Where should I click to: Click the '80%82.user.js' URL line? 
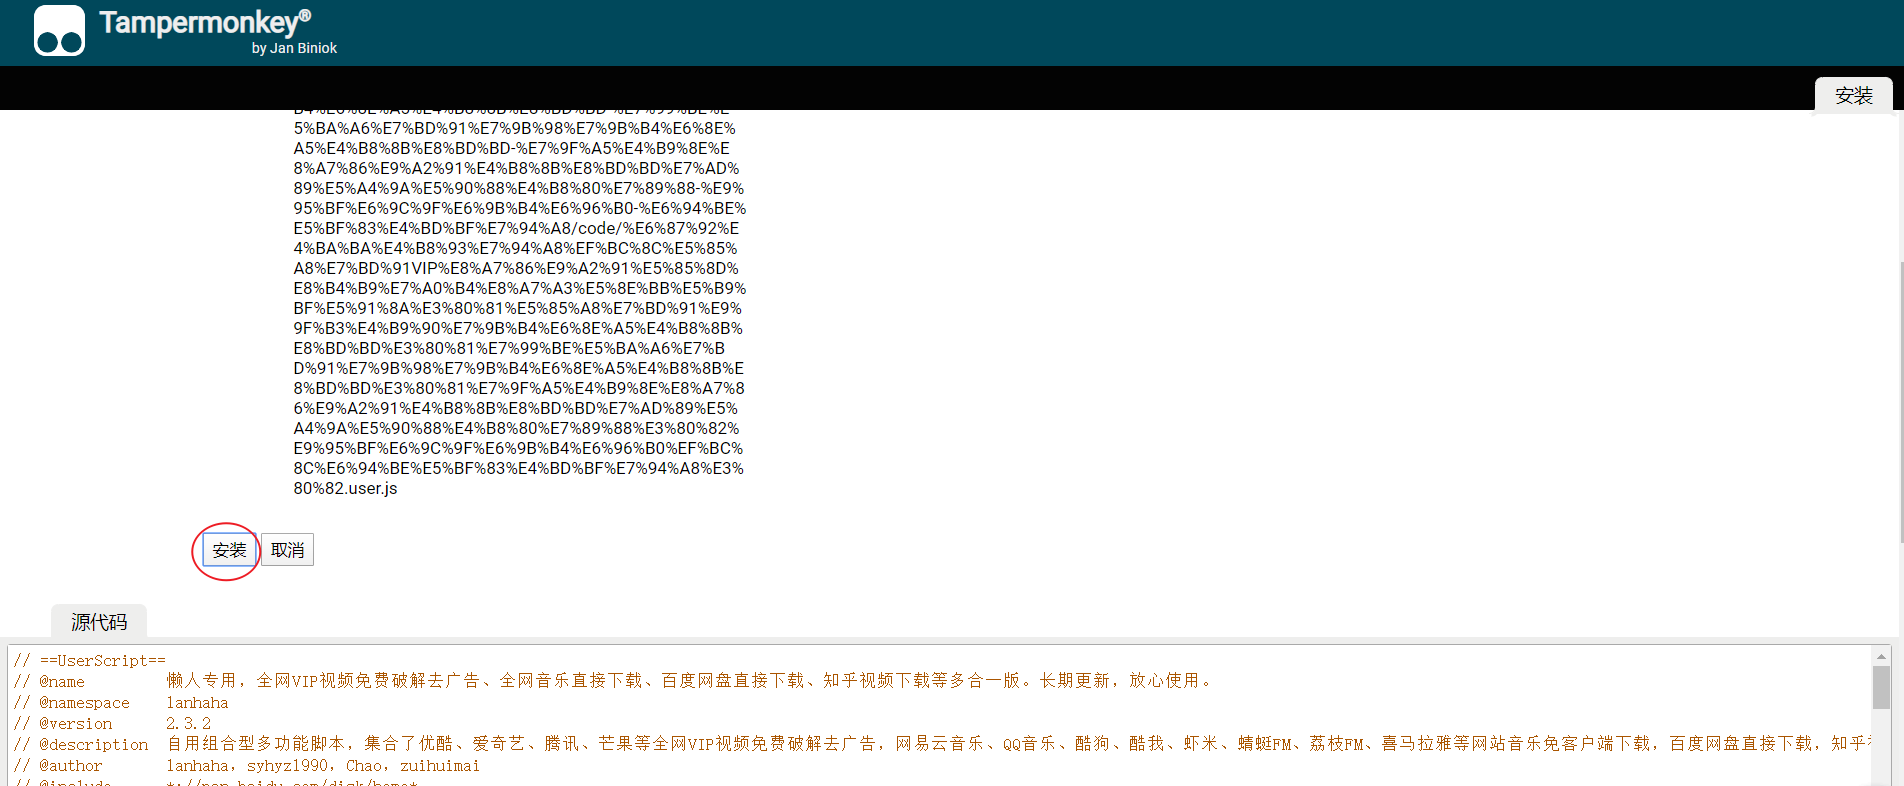click(345, 488)
